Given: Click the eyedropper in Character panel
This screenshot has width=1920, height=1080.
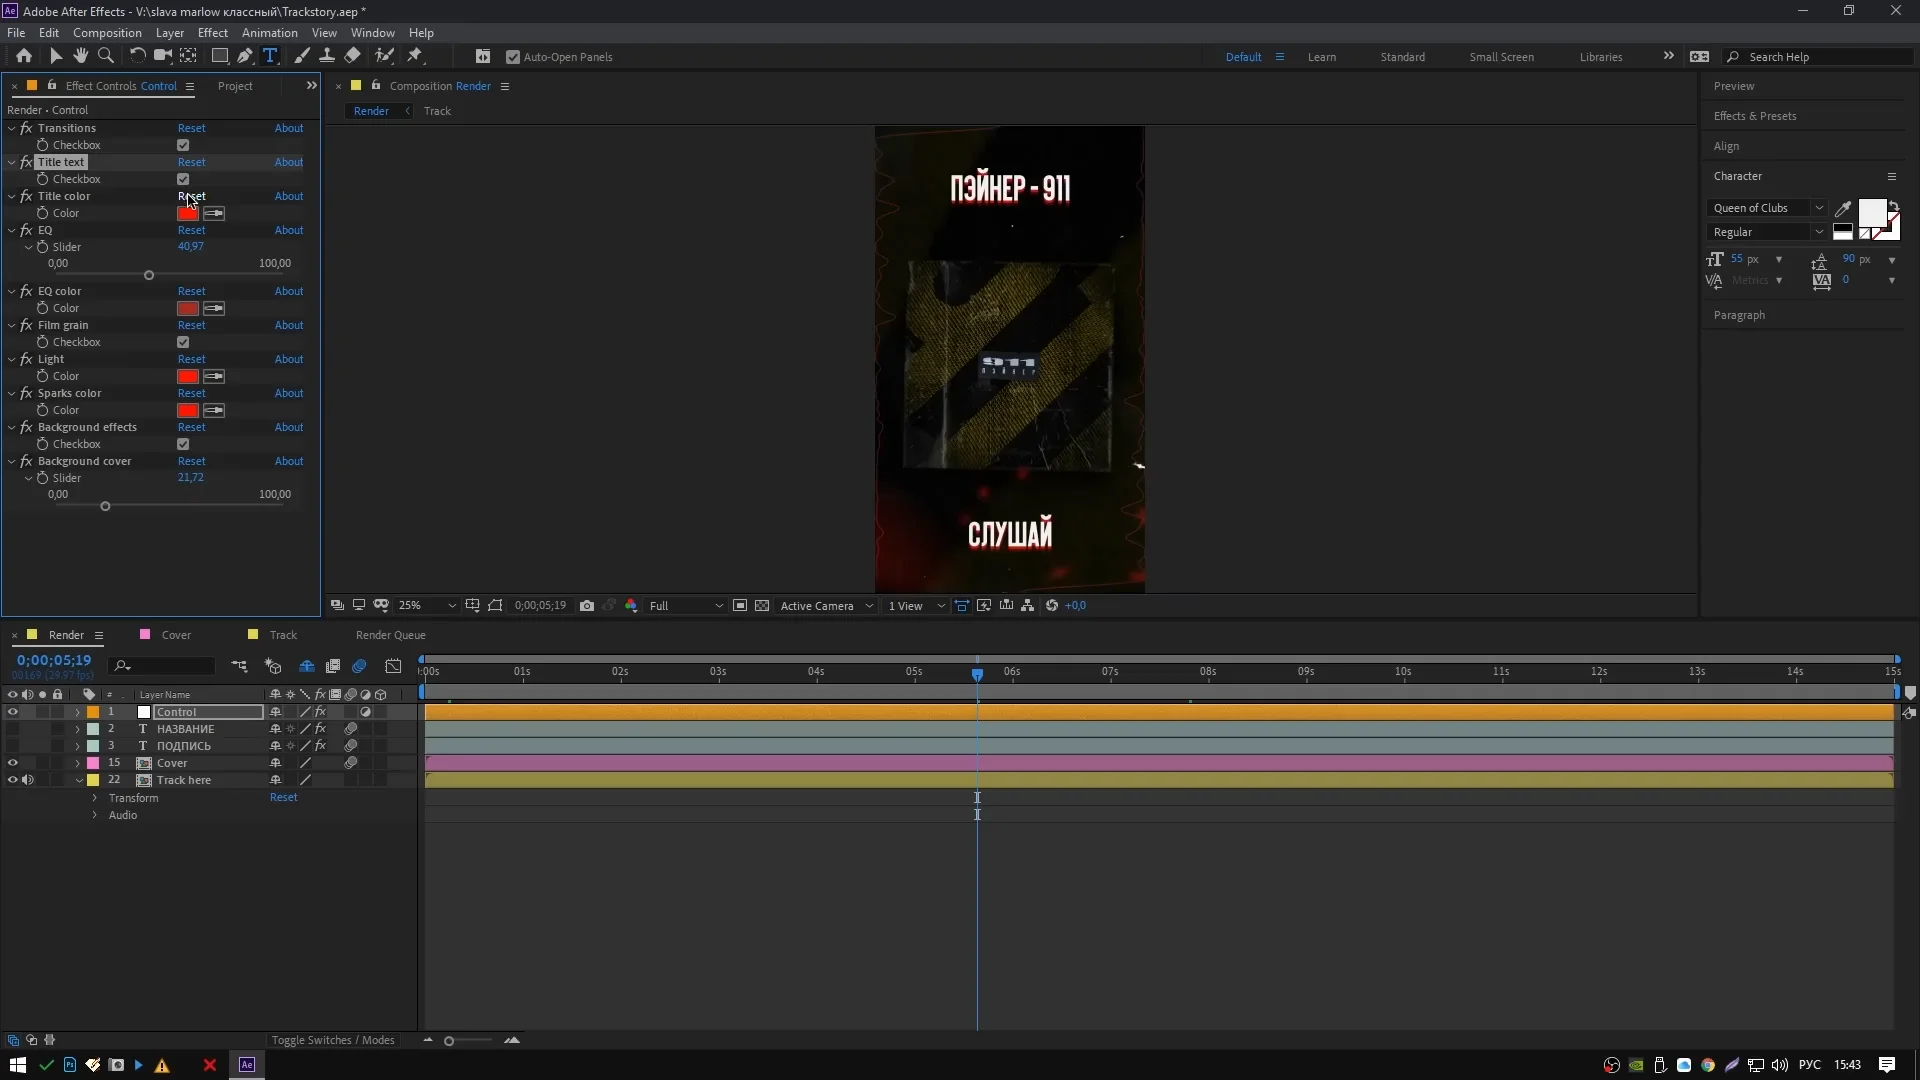Looking at the screenshot, I should click(x=1843, y=208).
